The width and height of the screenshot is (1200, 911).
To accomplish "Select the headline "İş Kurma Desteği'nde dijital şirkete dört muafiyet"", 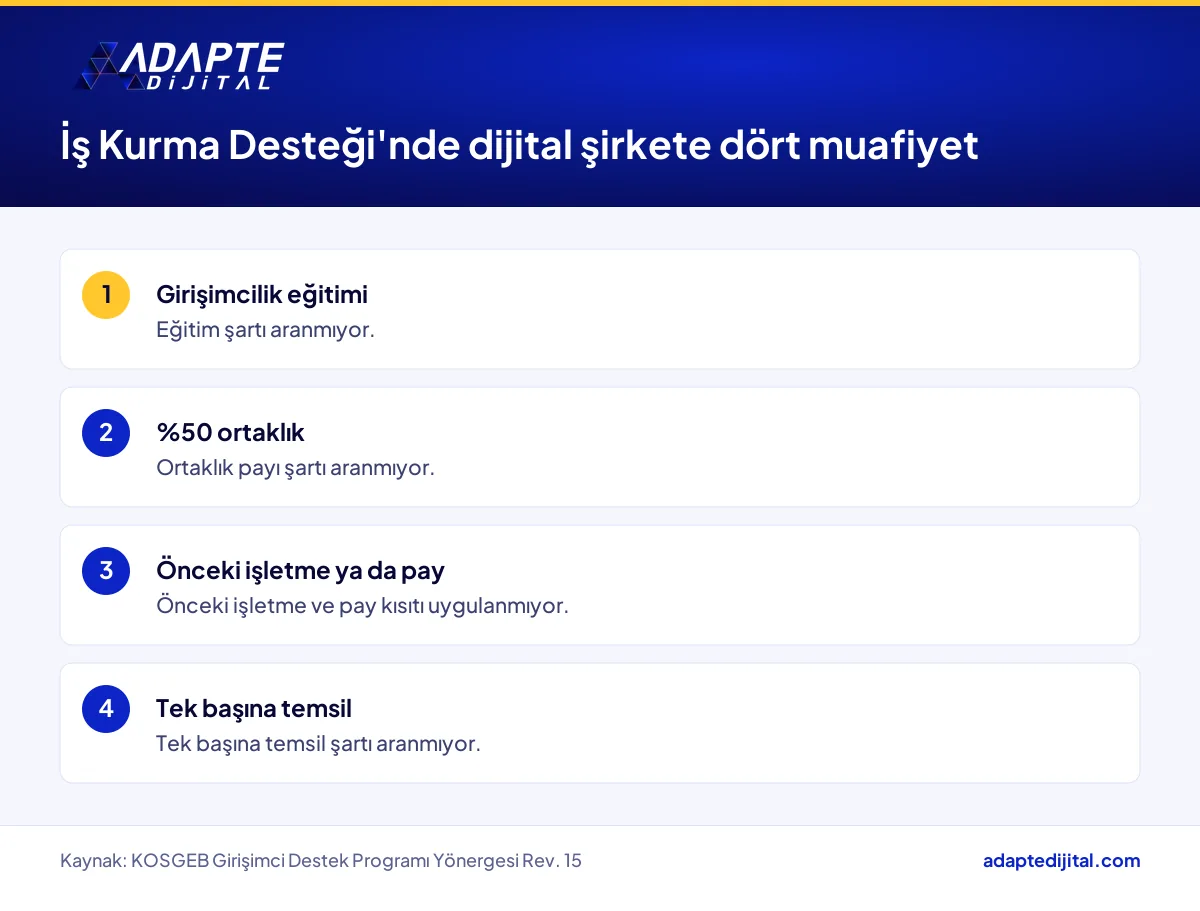I will pos(519,146).
